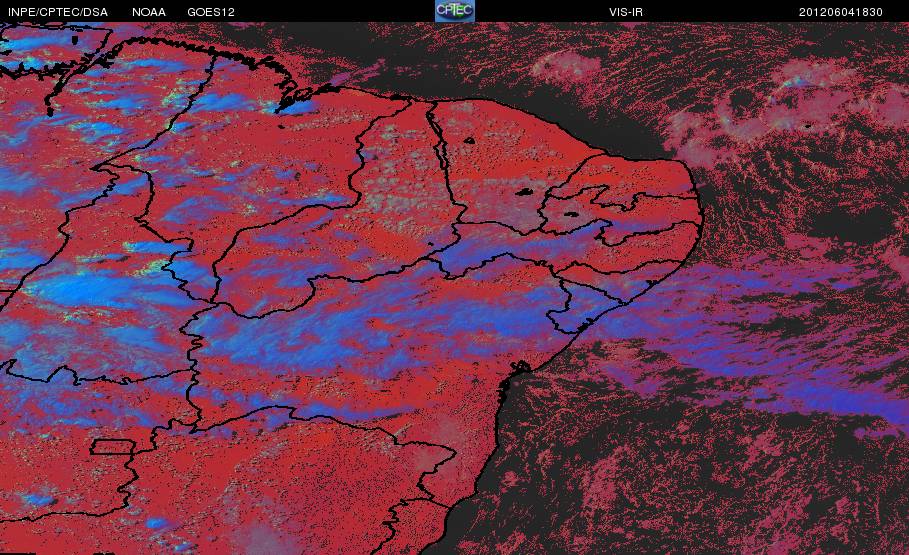
Task: Click the white cloud patch over northern ocean
Action: tap(565, 67)
